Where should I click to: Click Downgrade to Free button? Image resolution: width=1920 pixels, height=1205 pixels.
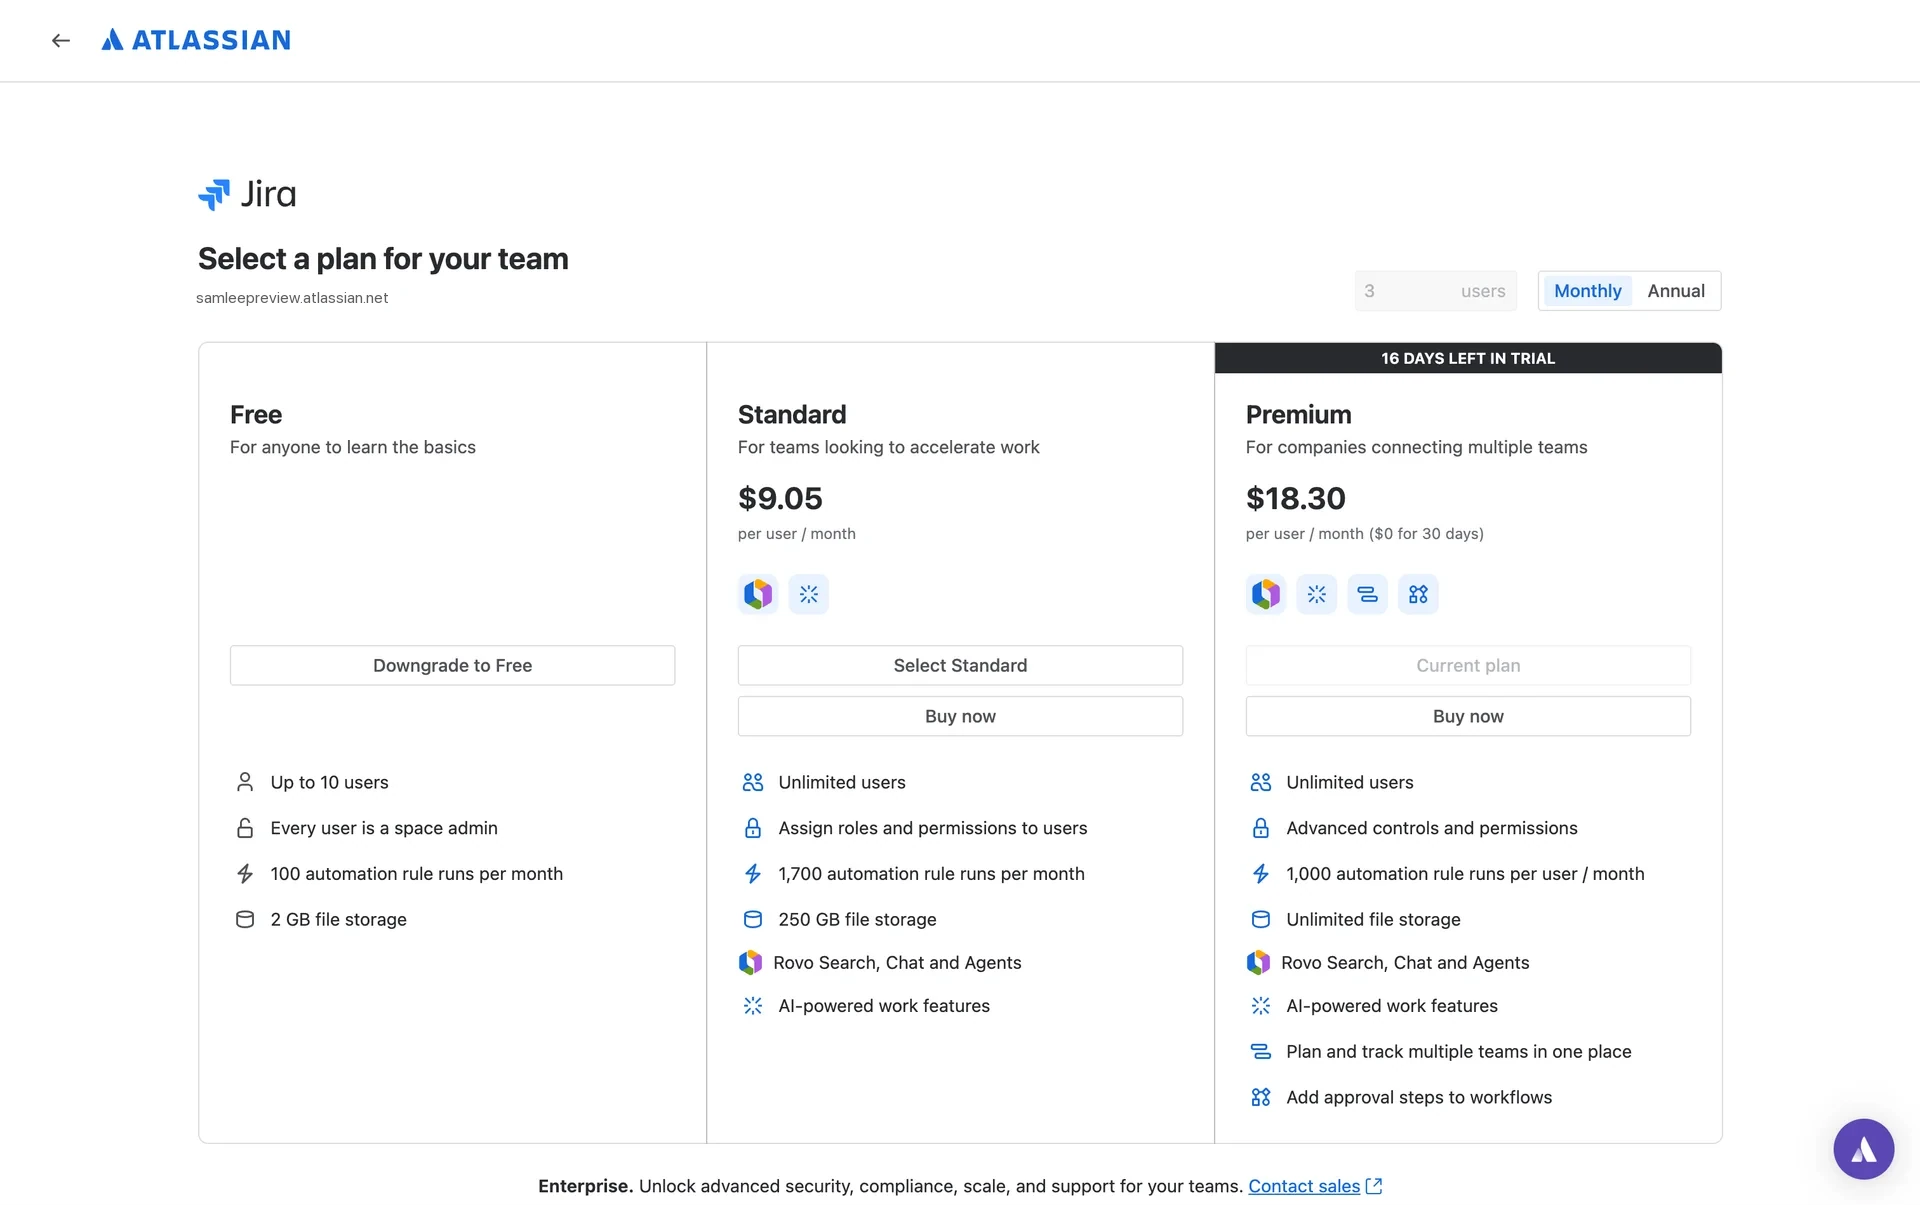tap(452, 665)
